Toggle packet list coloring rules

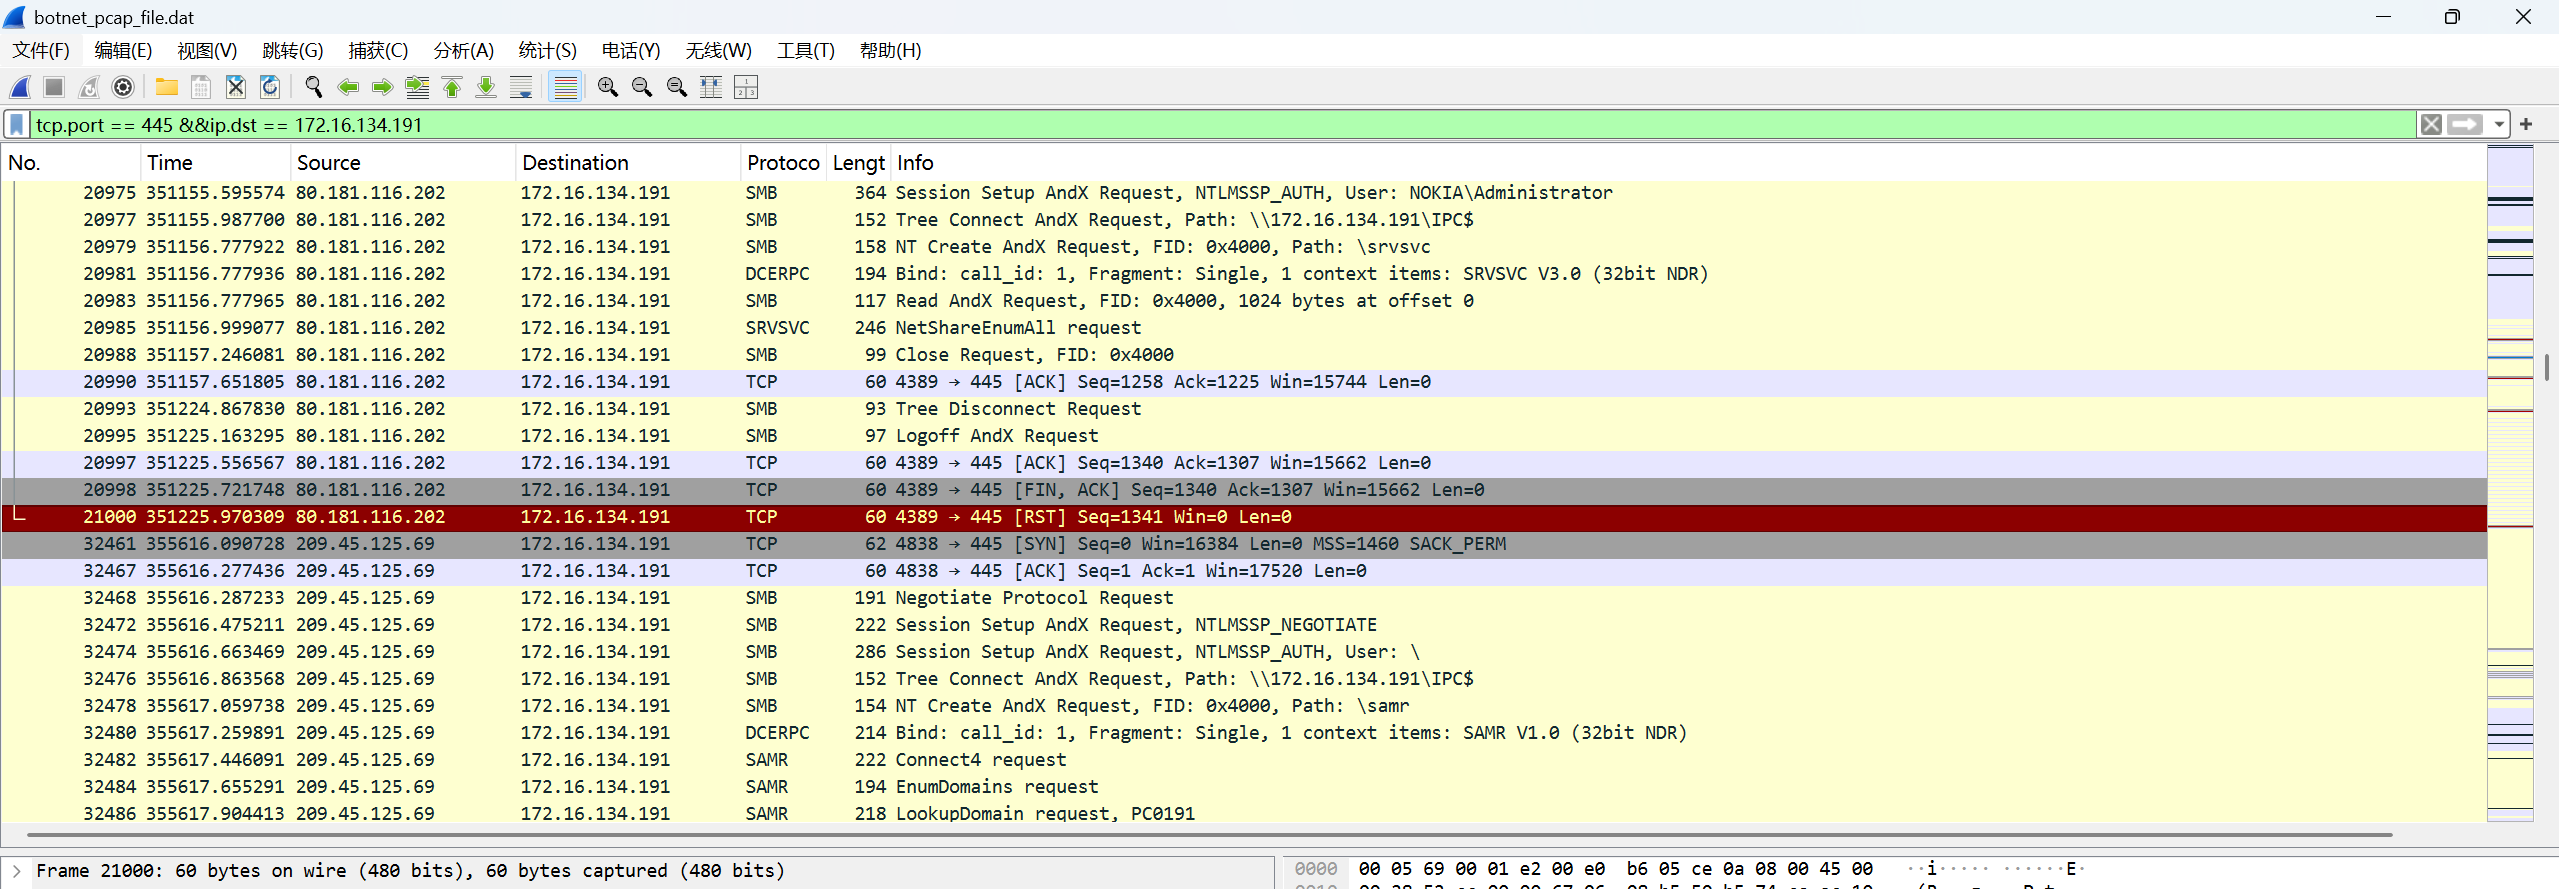pos(566,88)
